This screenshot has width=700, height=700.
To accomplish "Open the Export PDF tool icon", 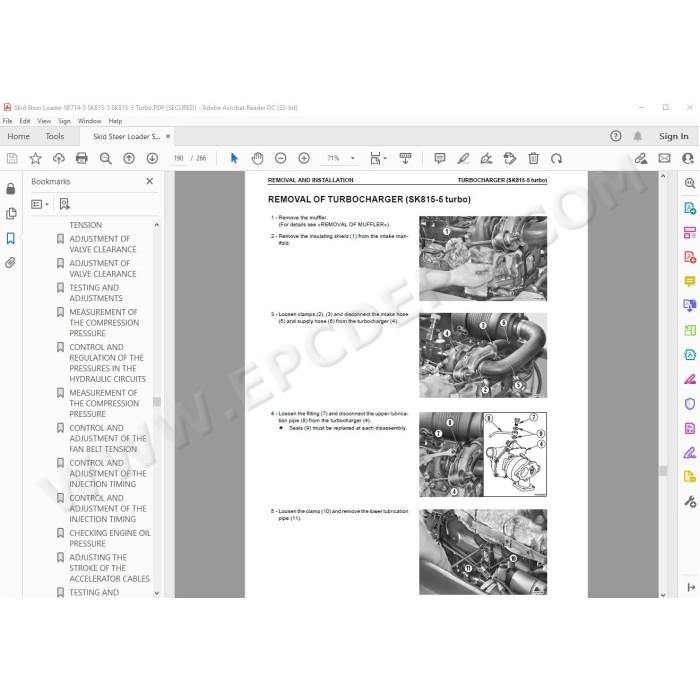I will 690,208.
